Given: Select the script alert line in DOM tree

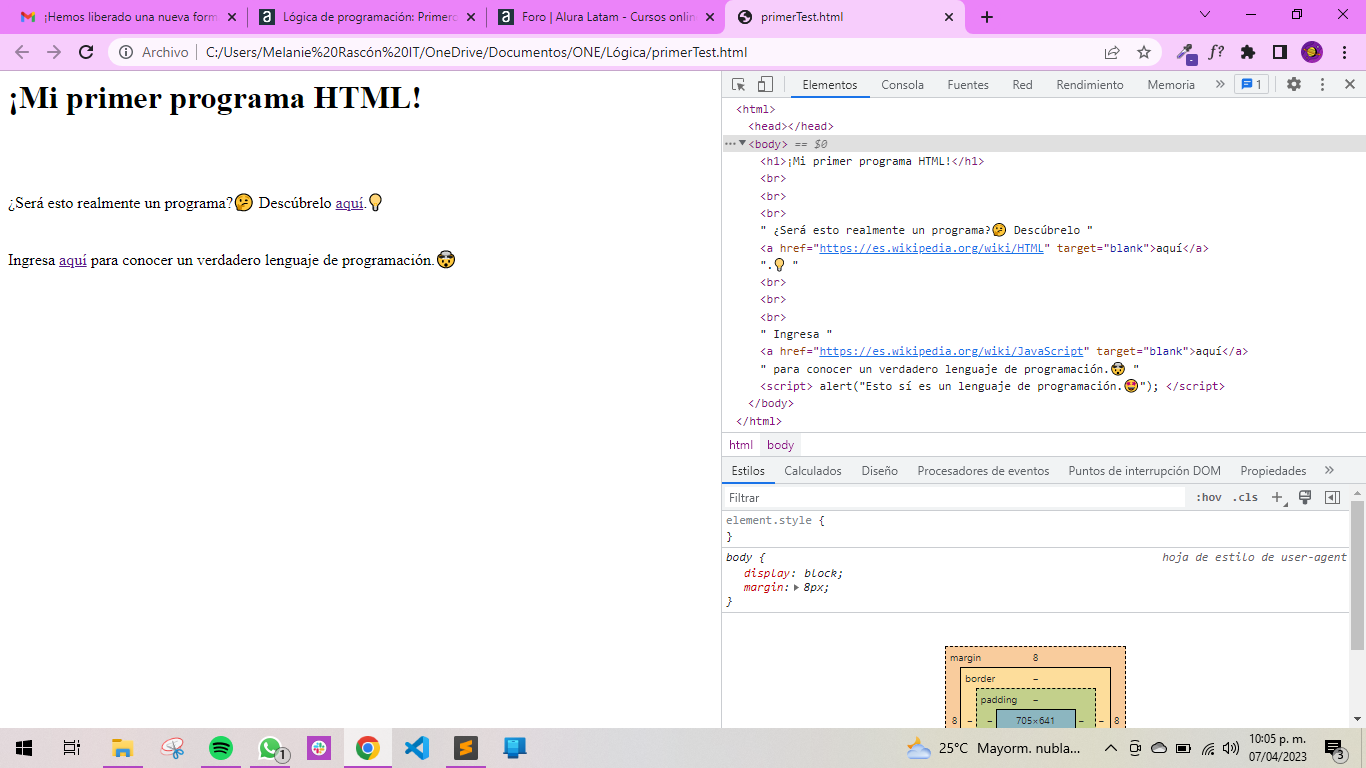Looking at the screenshot, I should pos(992,386).
